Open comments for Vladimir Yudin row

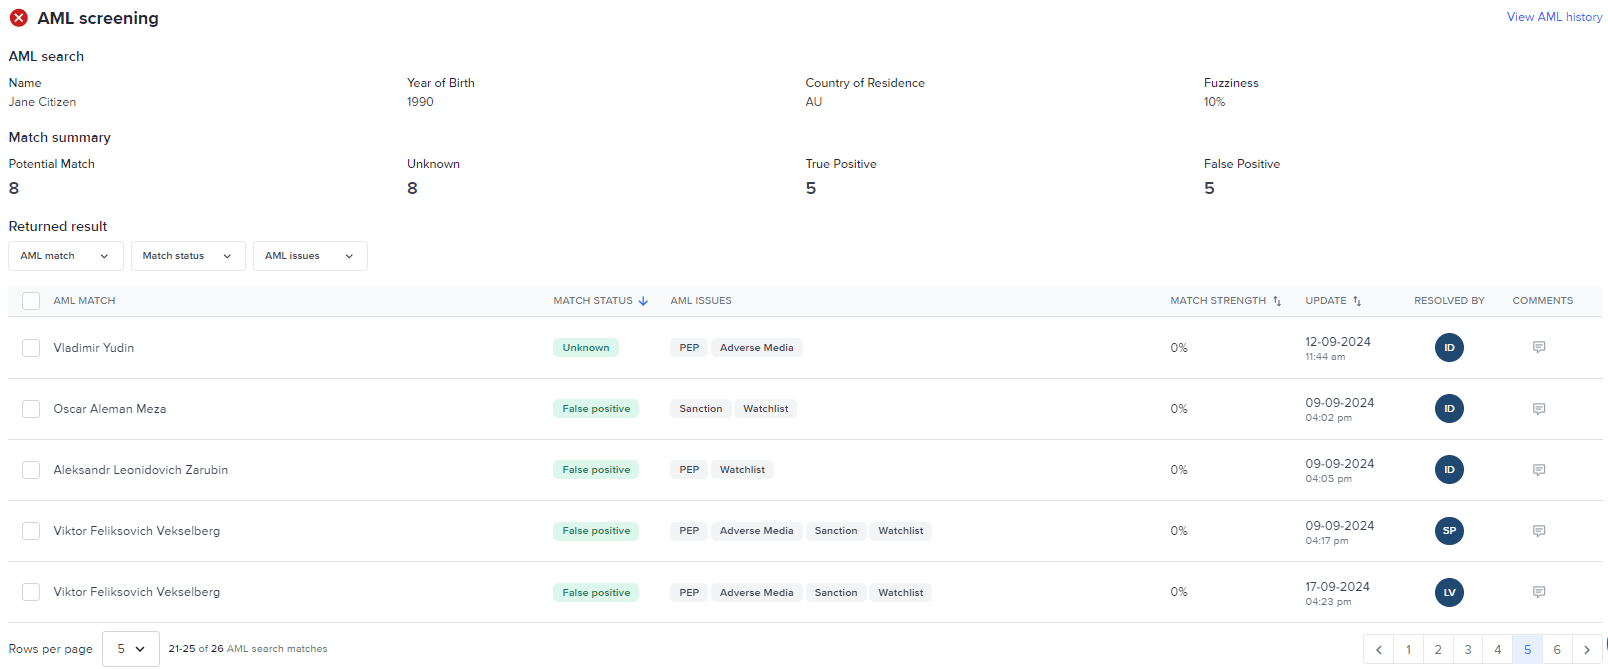click(x=1538, y=348)
